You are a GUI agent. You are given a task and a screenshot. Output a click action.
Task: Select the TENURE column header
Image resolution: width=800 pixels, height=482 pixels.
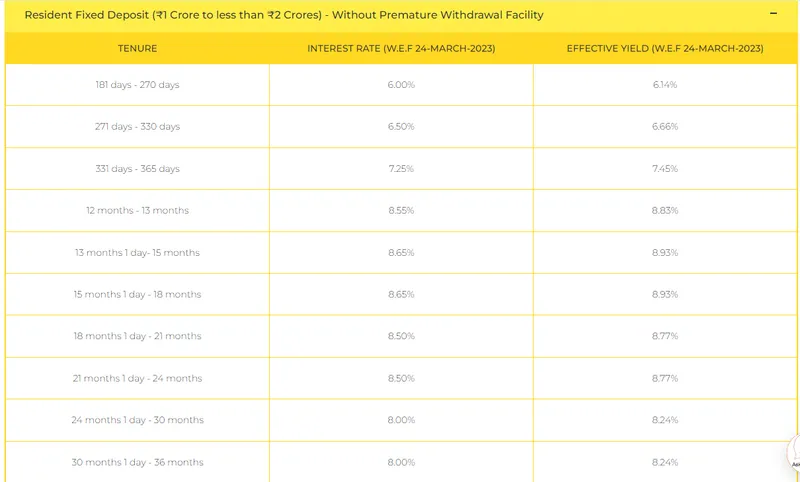[x=137, y=48]
